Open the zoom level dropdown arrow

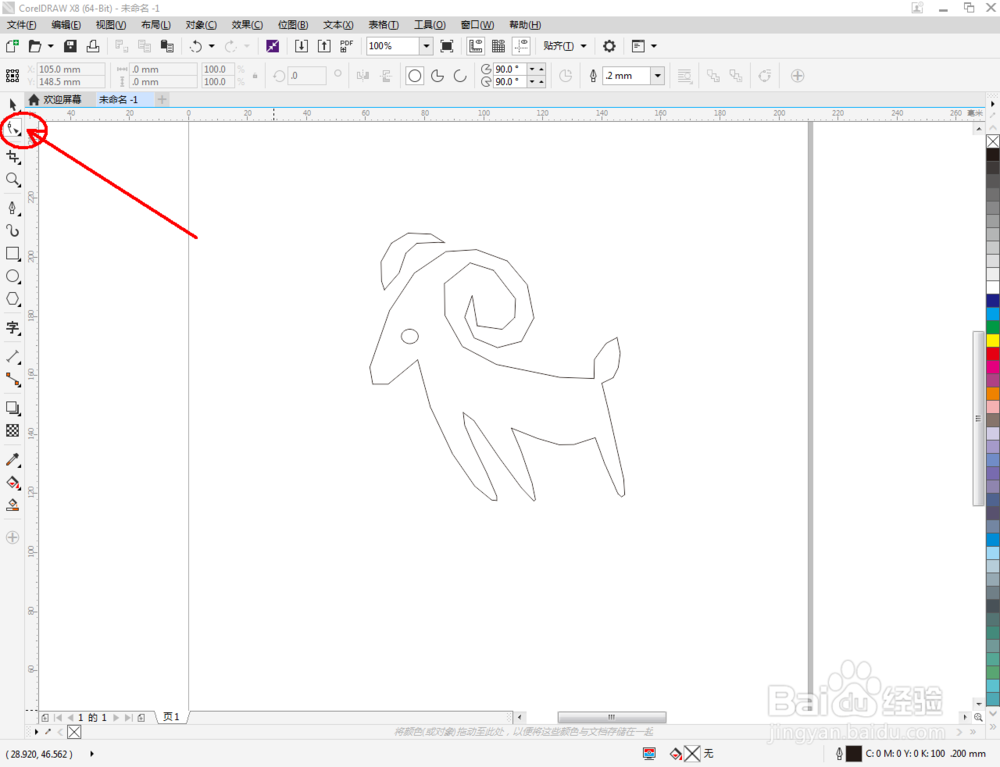[x=426, y=46]
